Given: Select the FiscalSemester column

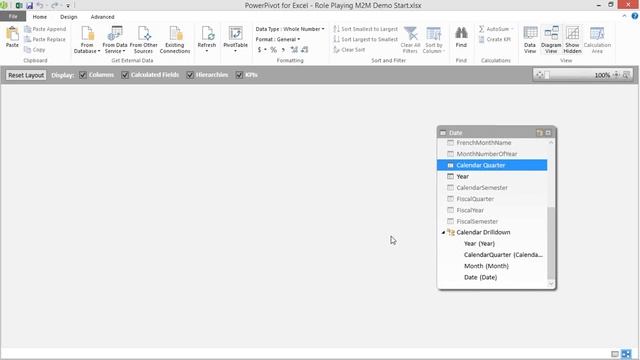Looking at the screenshot, I should pyautogui.click(x=492, y=221).
